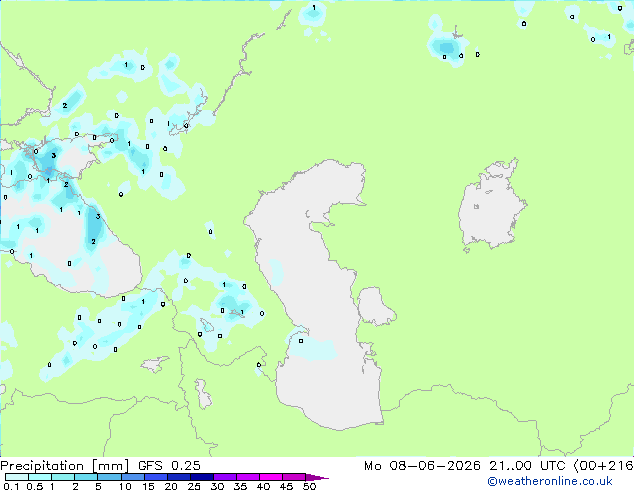Click the 'GFS 0.25' model label
This screenshot has height=490, width=634.
169,466
